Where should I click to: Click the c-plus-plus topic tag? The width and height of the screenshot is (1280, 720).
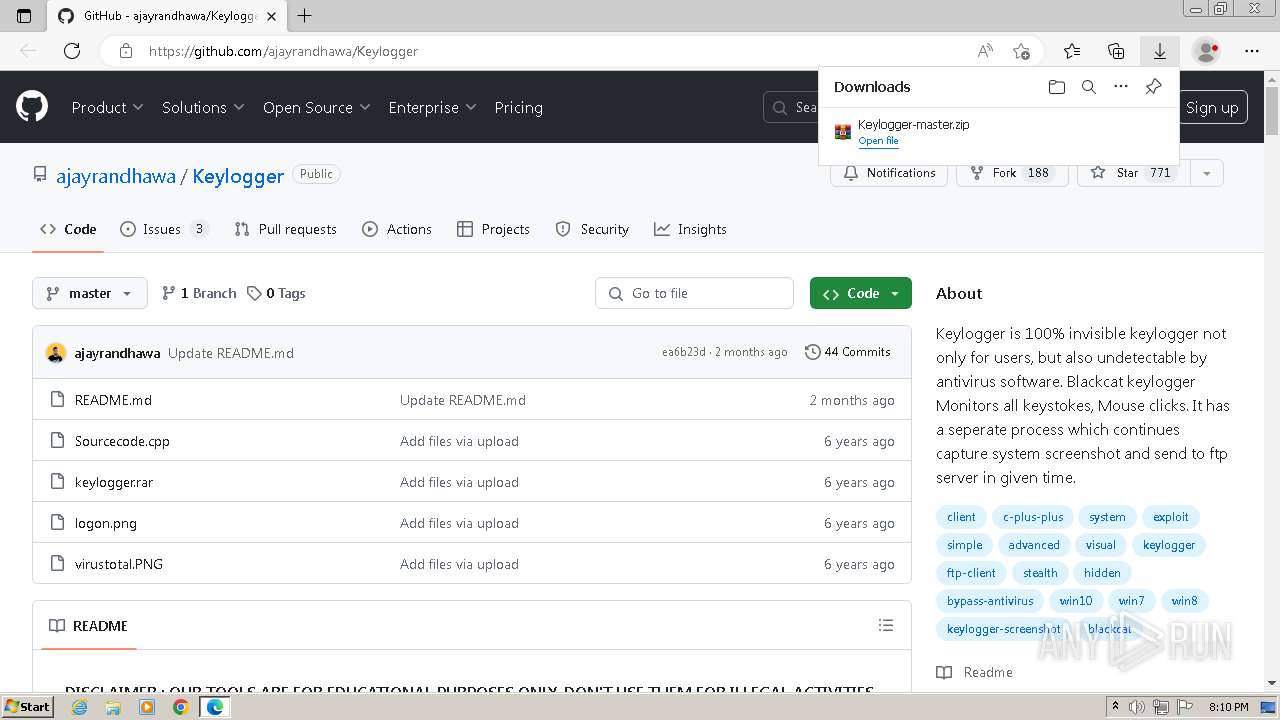pyautogui.click(x=1033, y=517)
